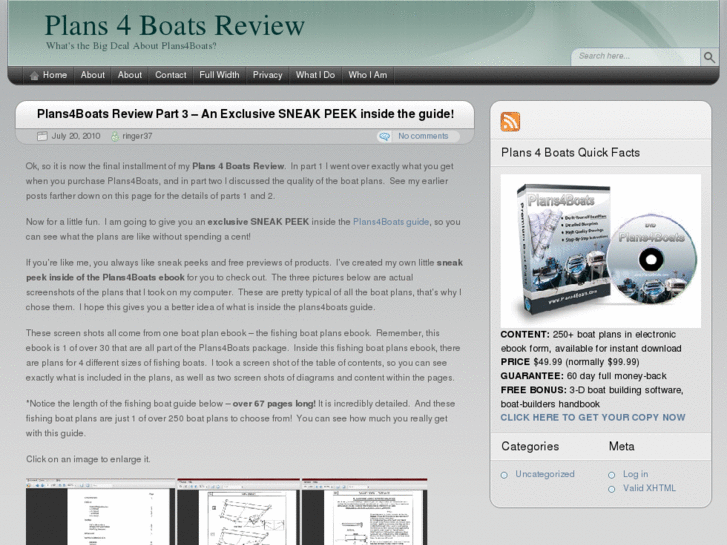The width and height of the screenshot is (727, 545).
Task: Follow the Plans4Boats guide link
Action: click(x=391, y=222)
